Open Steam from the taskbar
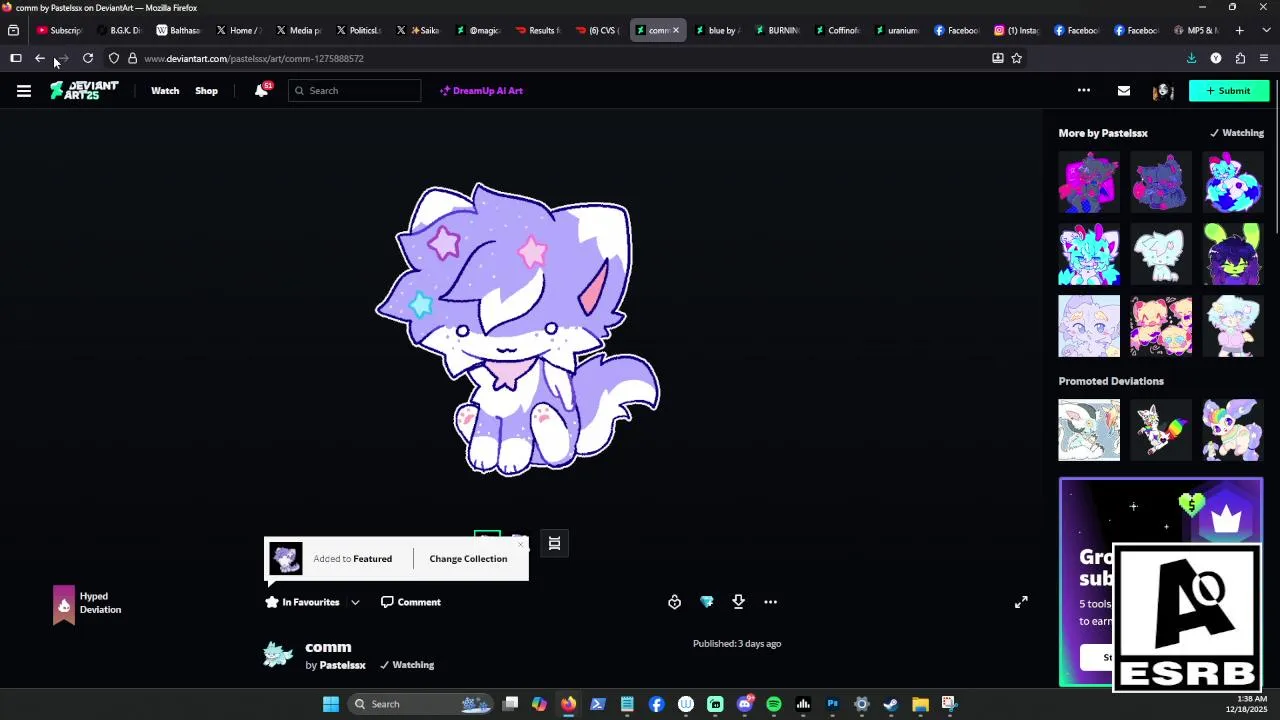 [x=891, y=704]
